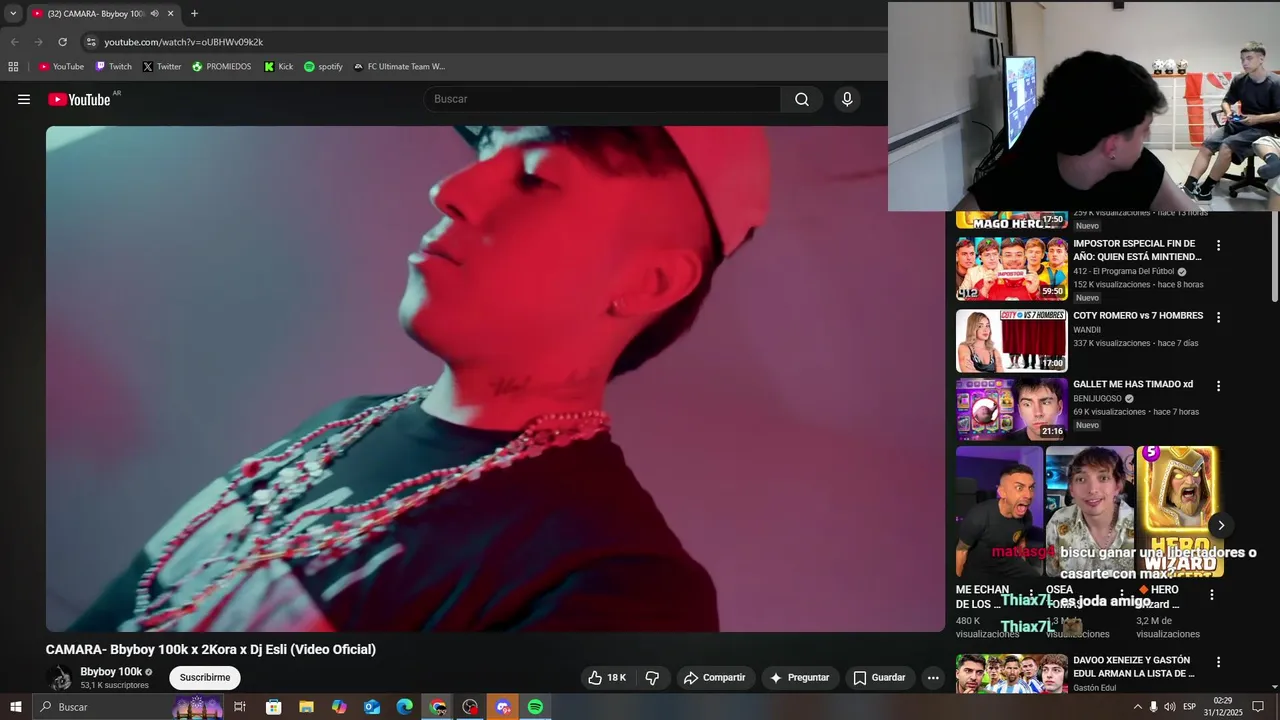Screen dimensions: 1280x720
Task: Open COTY ROMERO vs 7 HOMBRES title
Action: tap(1138, 316)
